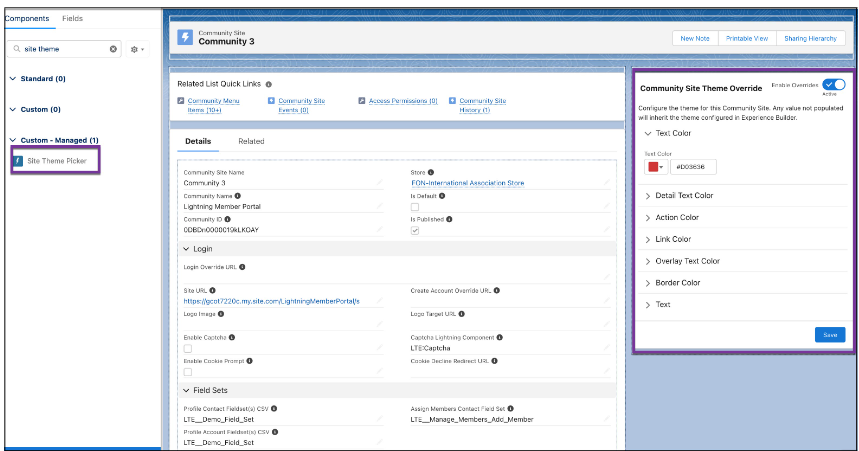Click the Community Site Events link icon
Screen dimensions: 859x451
point(271,101)
